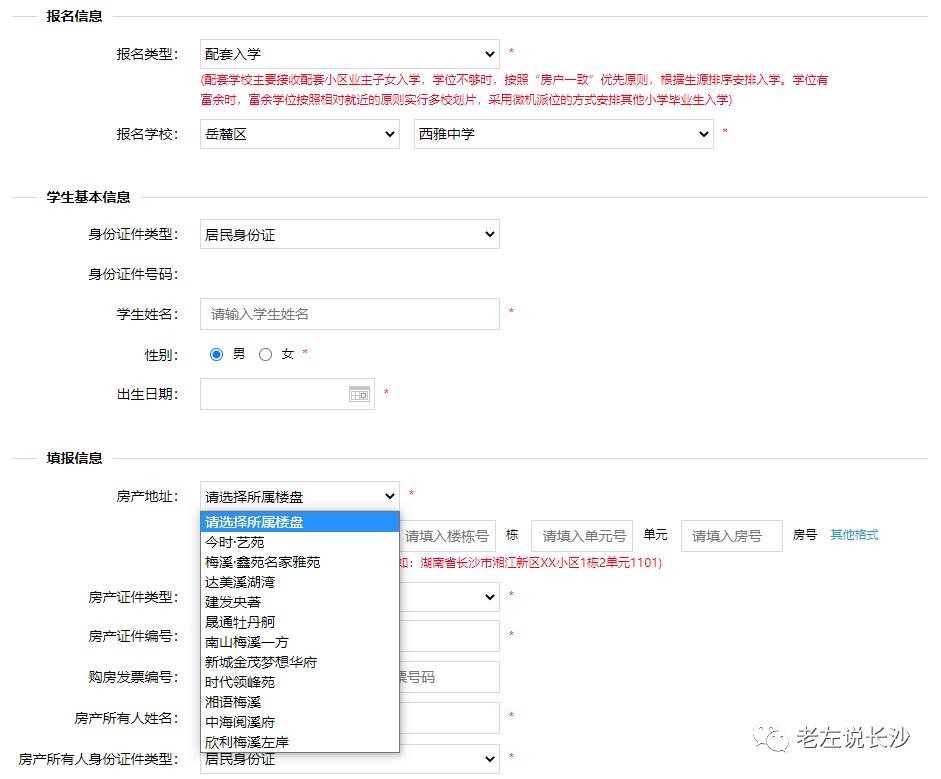Viewport: 941px width, 779px height.
Task: Select 南山梅溪一方 option
Action: (247, 642)
